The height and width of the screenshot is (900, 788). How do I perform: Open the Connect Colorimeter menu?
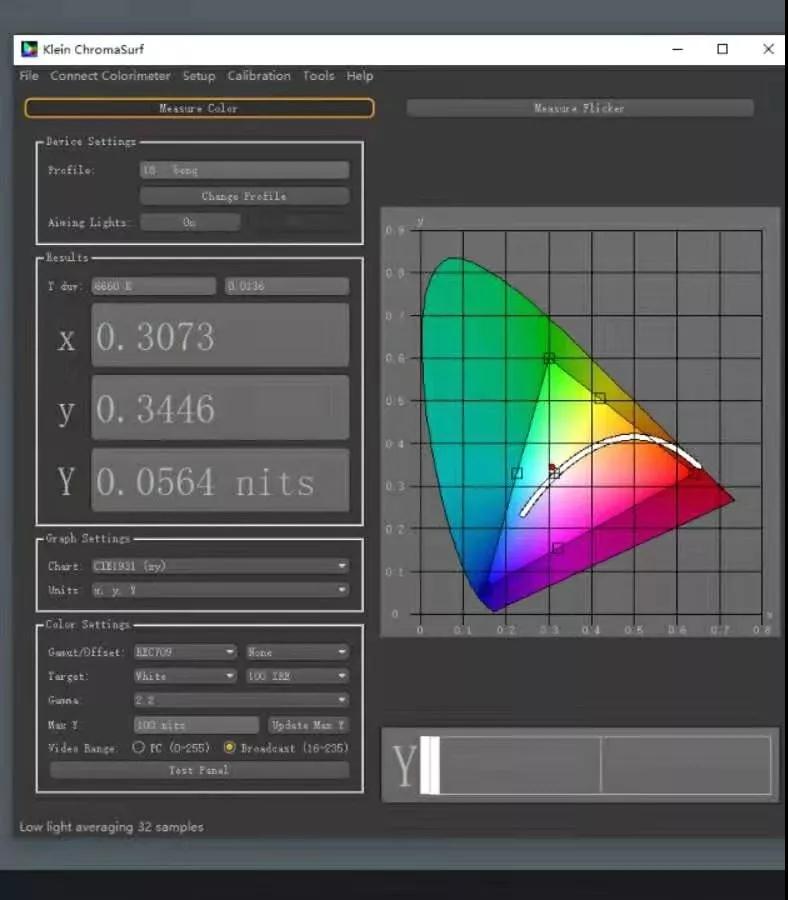[110, 76]
